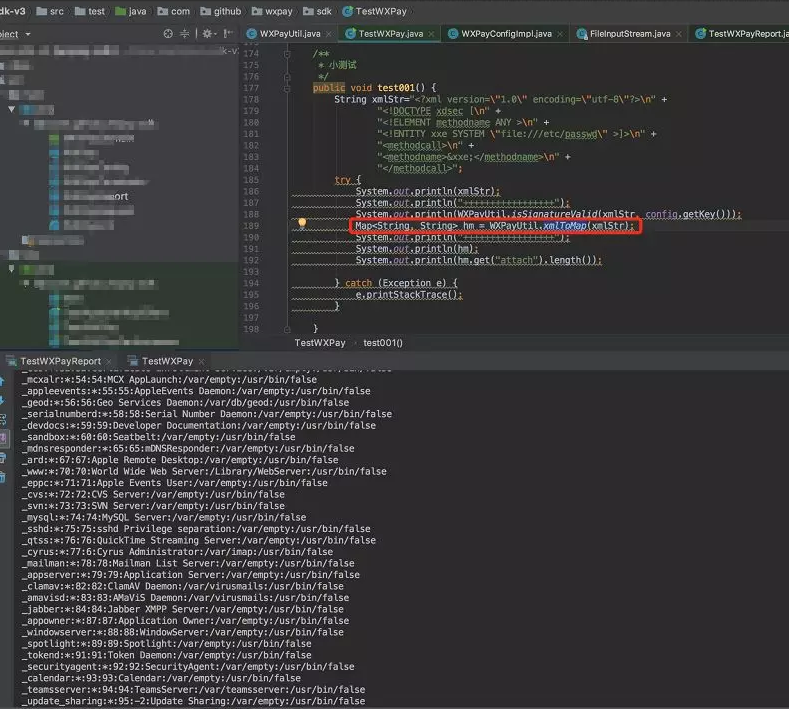The width and height of the screenshot is (789, 709).
Task: Click the locate/scroll-from-source target icon
Action: coord(168,34)
